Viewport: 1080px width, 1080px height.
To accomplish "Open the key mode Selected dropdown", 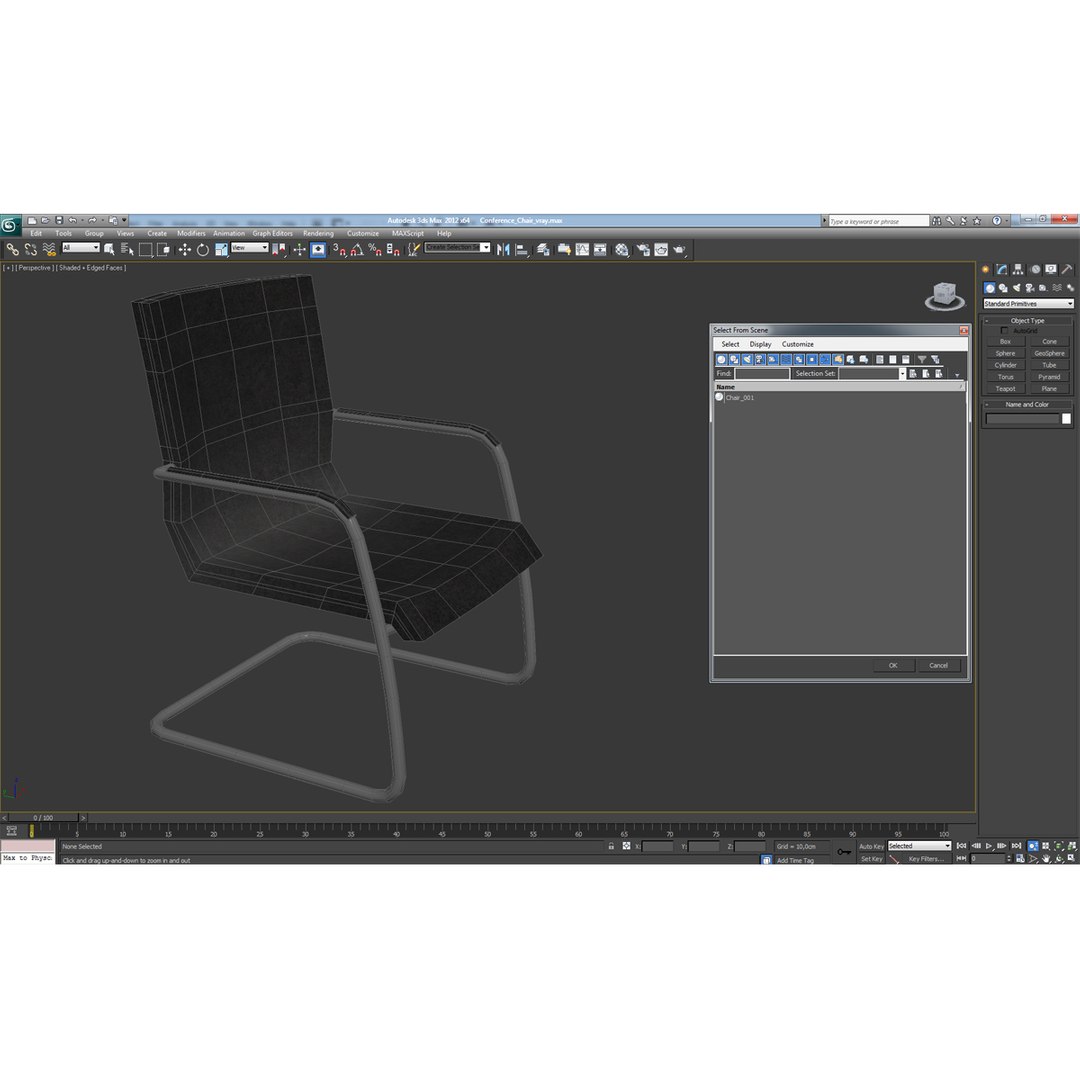I will tap(919, 846).
